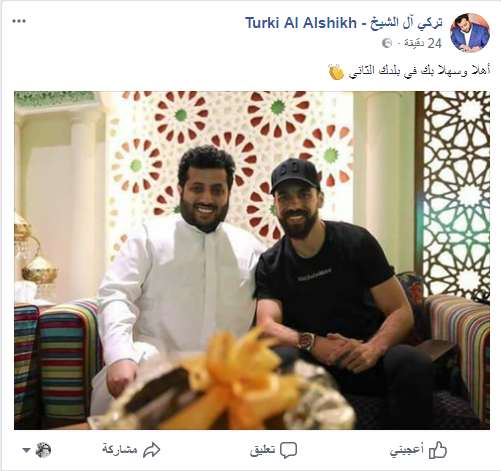Image resolution: width=501 pixels, height=471 pixels.
Task: Click the wristwatch in the photo
Action: coord(306,340)
